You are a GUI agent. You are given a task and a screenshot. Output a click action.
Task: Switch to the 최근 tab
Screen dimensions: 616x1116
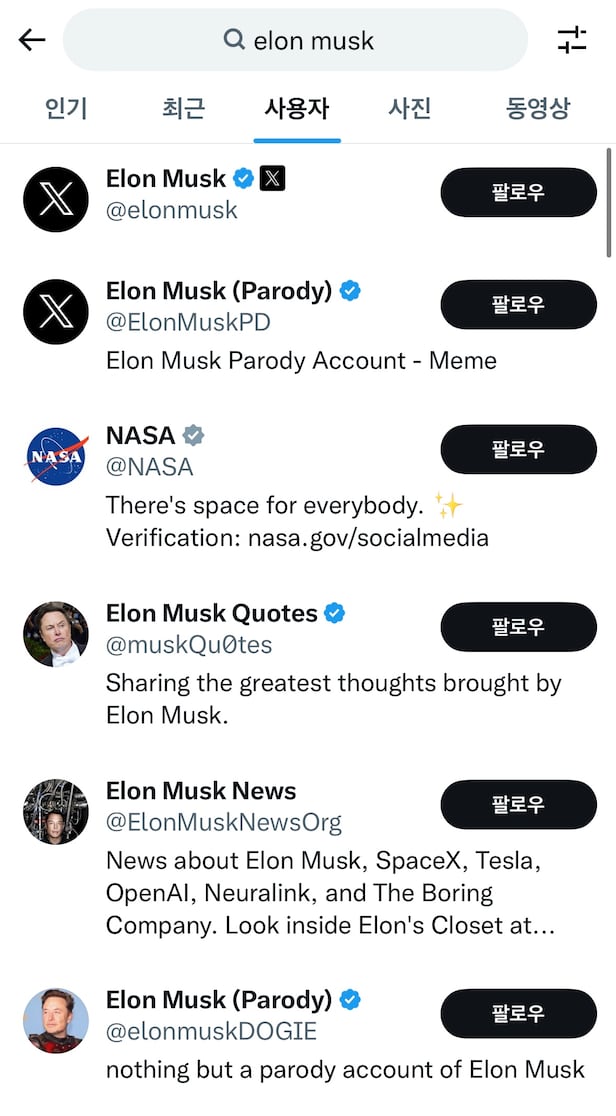[183, 108]
